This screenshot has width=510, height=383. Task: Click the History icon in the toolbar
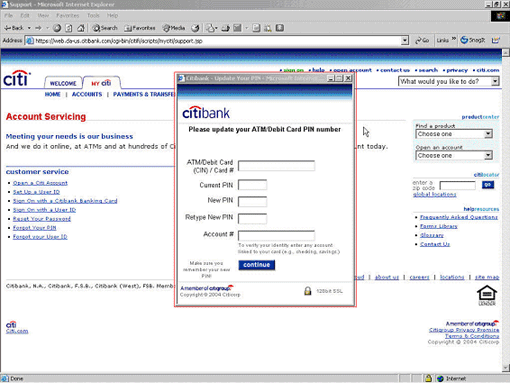[x=195, y=28]
